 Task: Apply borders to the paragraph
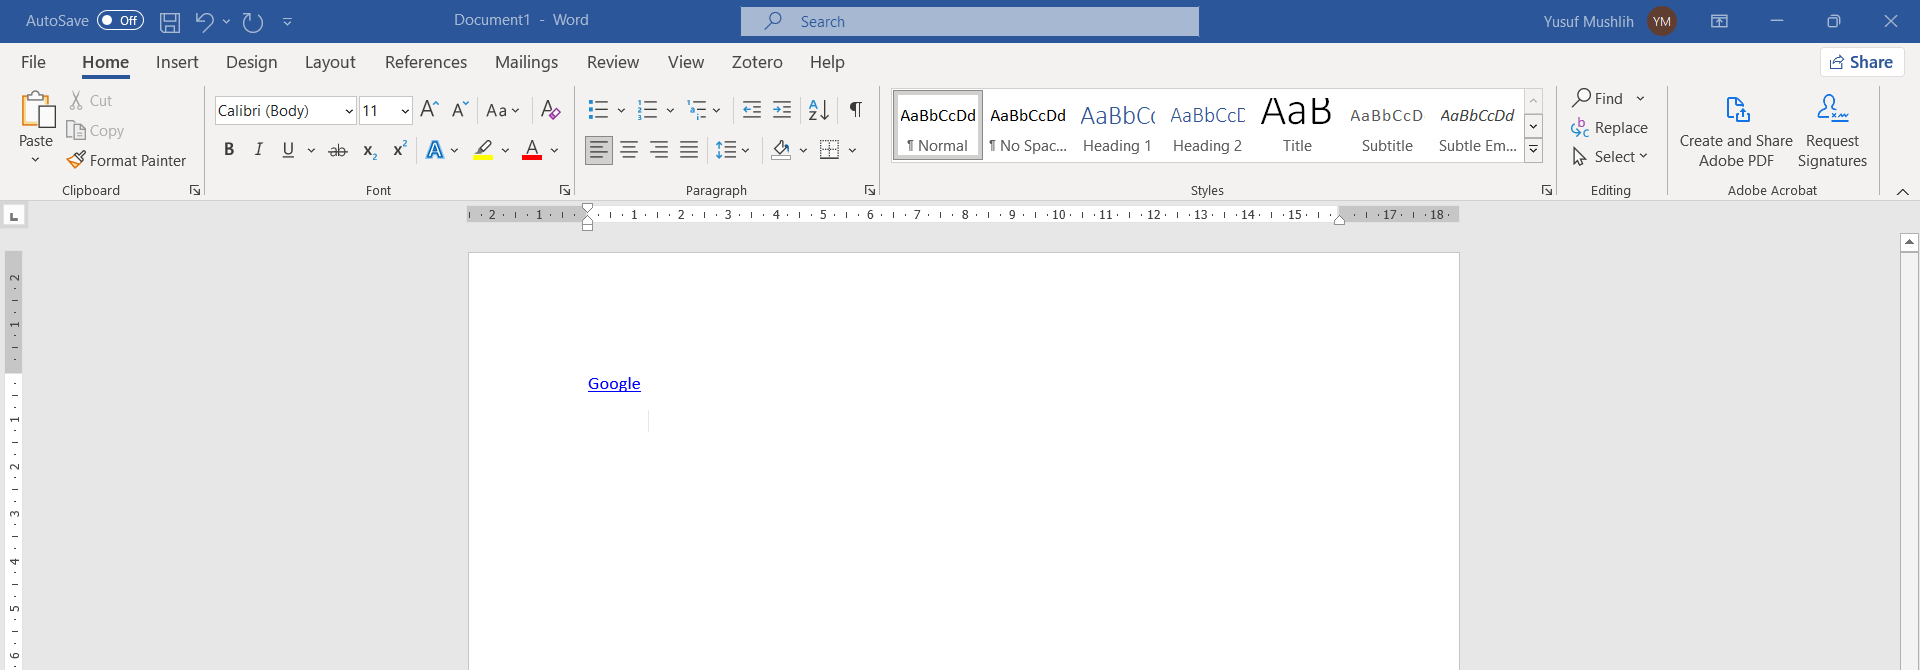pos(830,150)
